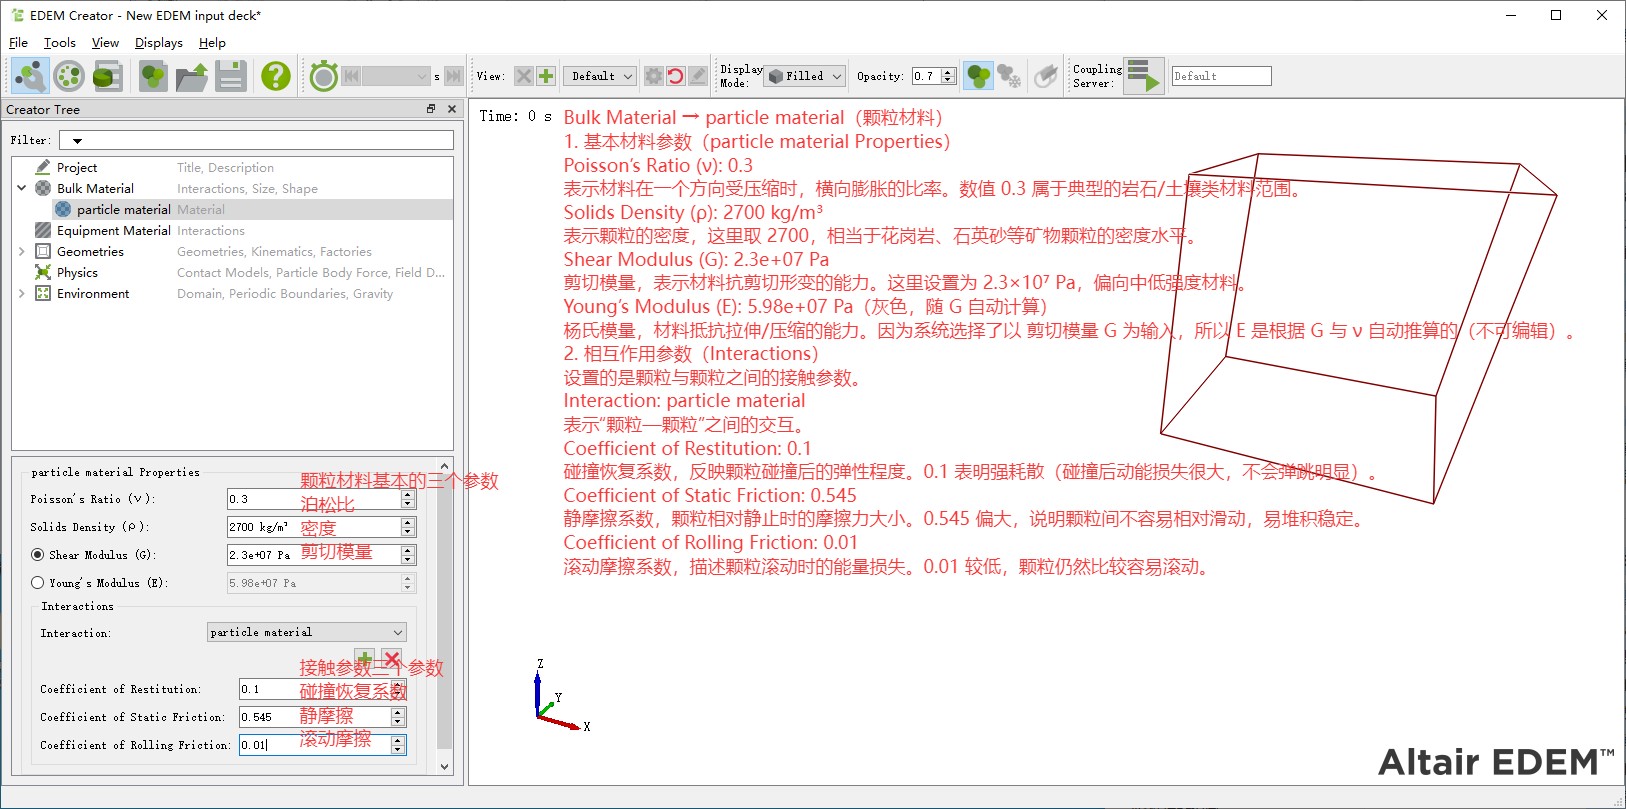
Task: Switch to the Simulator mode icon
Action: pos(69,76)
